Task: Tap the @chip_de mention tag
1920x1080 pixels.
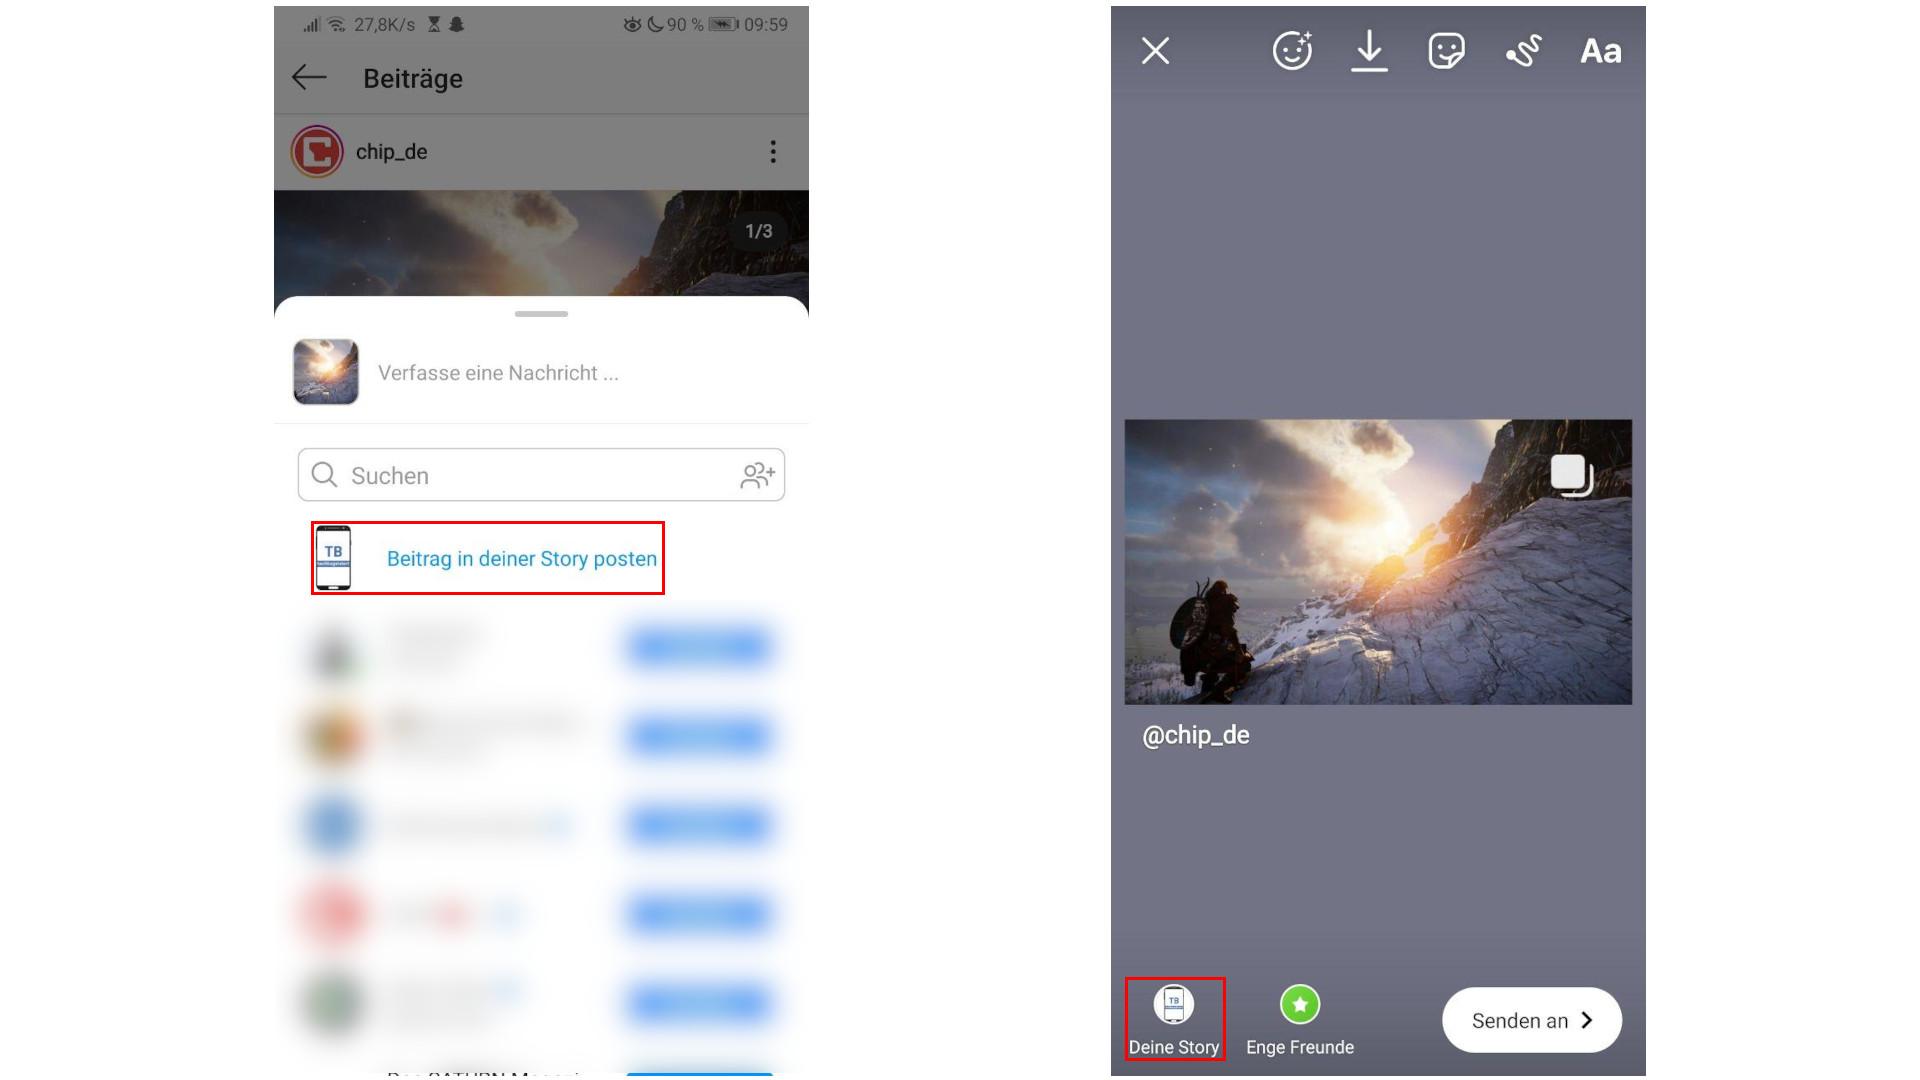Action: click(x=1196, y=736)
